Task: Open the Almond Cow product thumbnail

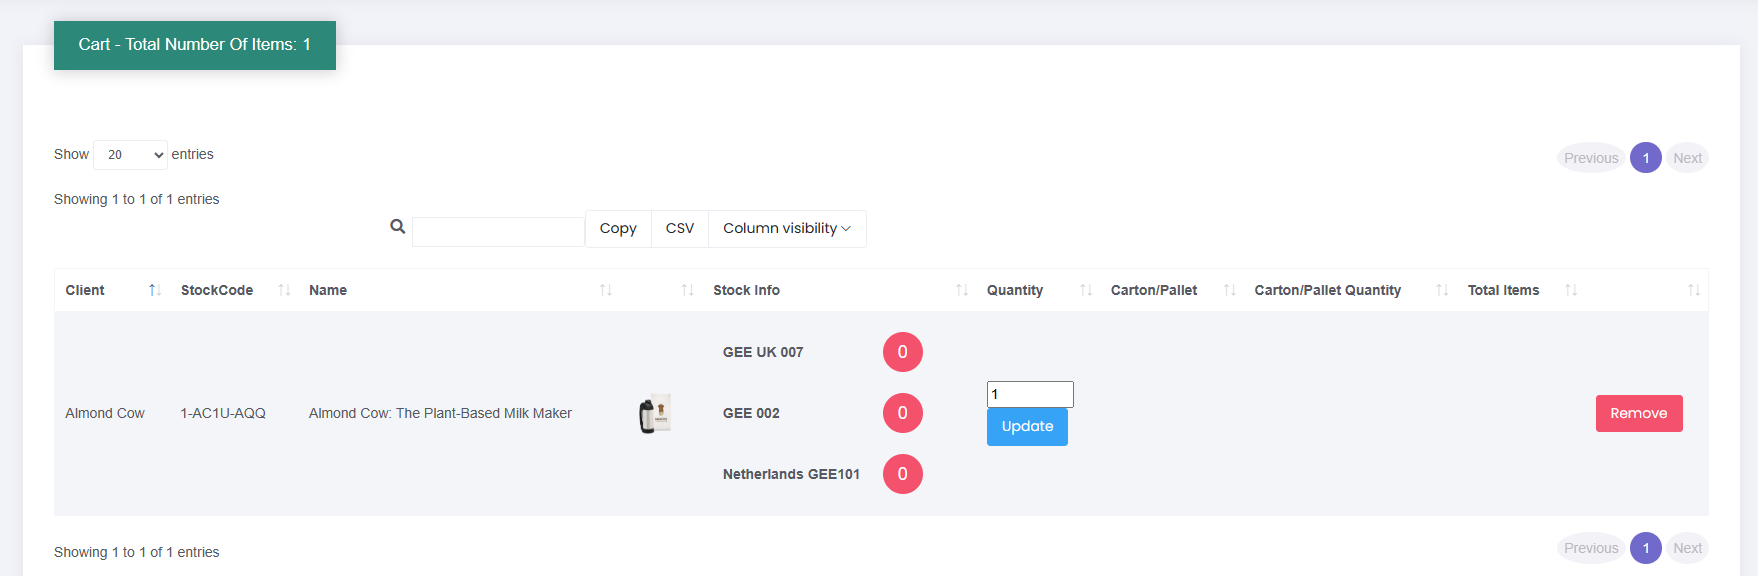Action: point(655,413)
